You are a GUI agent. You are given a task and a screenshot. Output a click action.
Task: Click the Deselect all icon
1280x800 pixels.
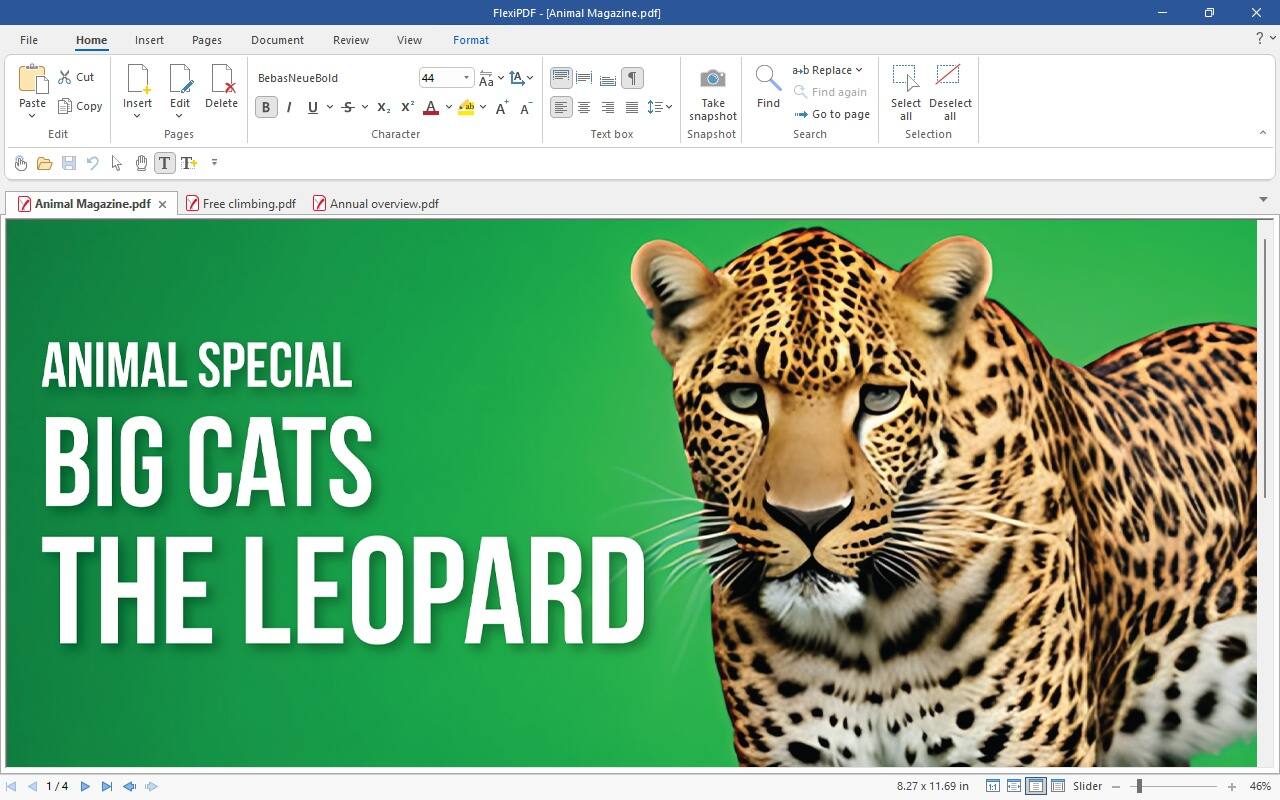point(948,93)
